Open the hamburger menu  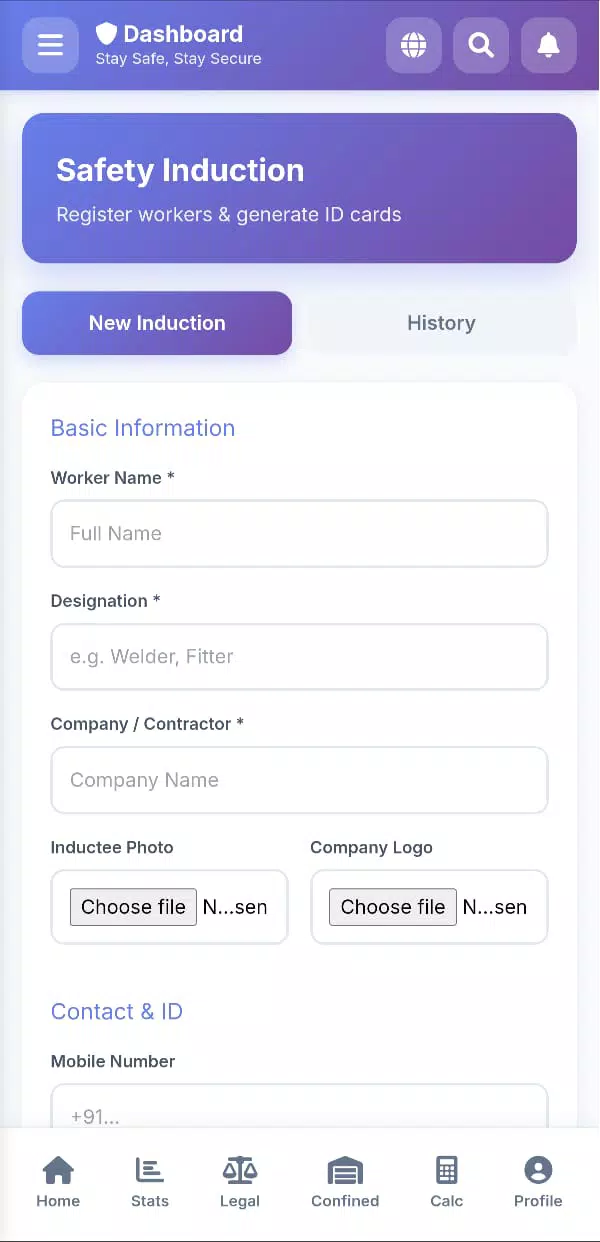[x=50, y=45]
